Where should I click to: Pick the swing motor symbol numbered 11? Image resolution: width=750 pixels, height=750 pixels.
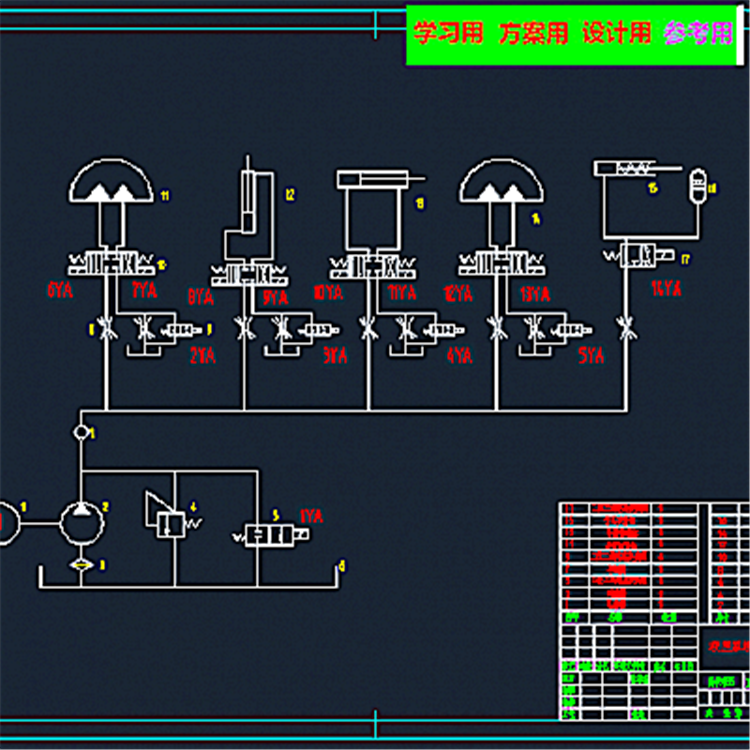pos(111,180)
